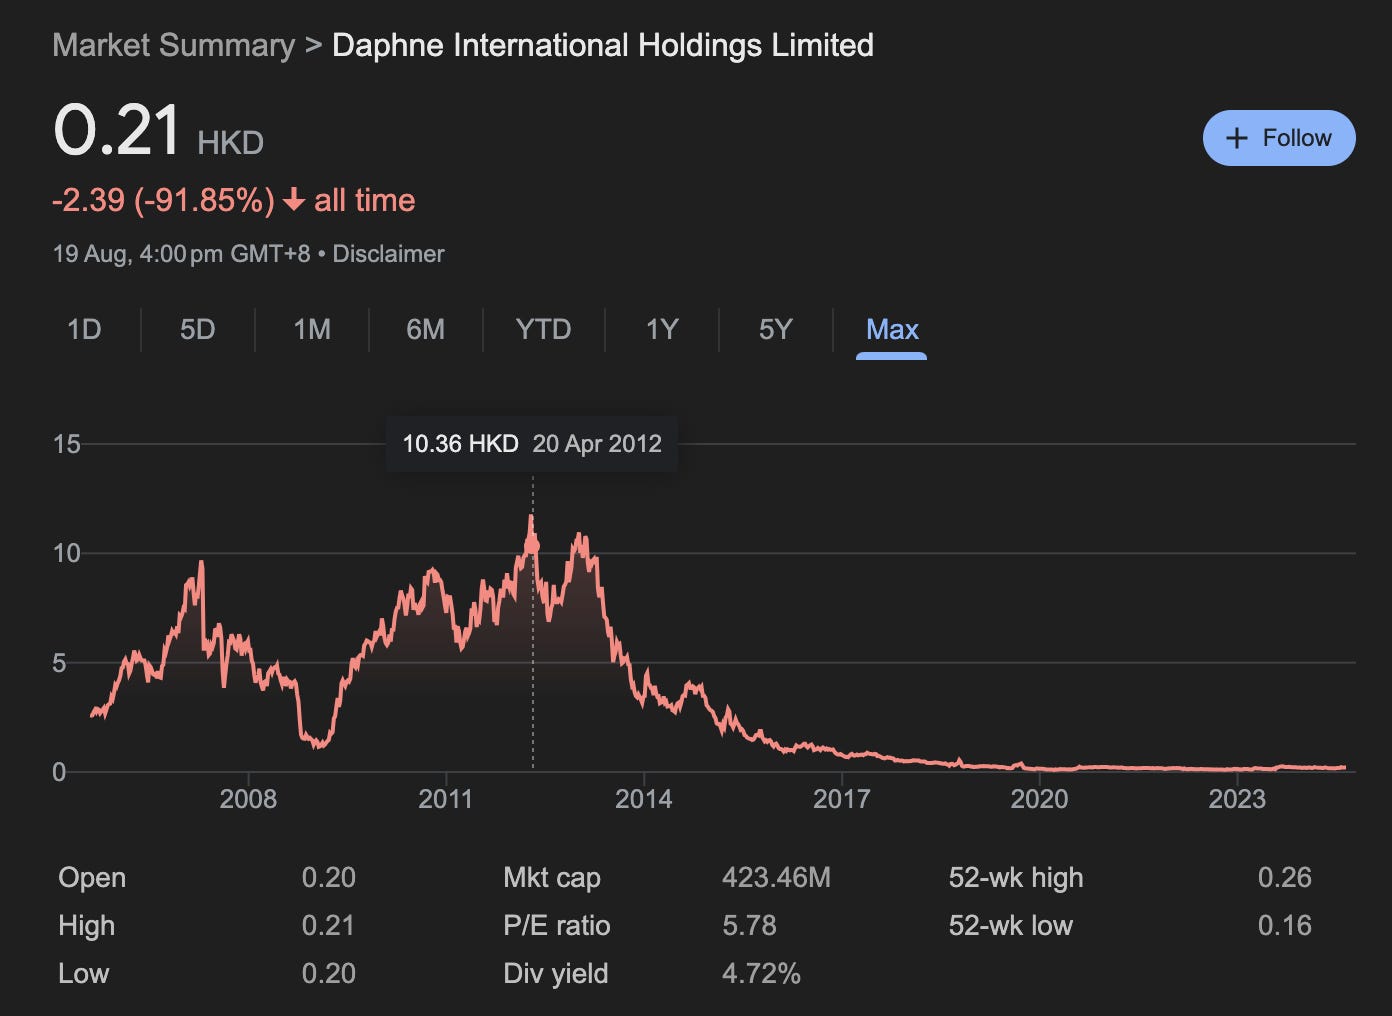Click the 15 y-axis label

tap(66, 444)
